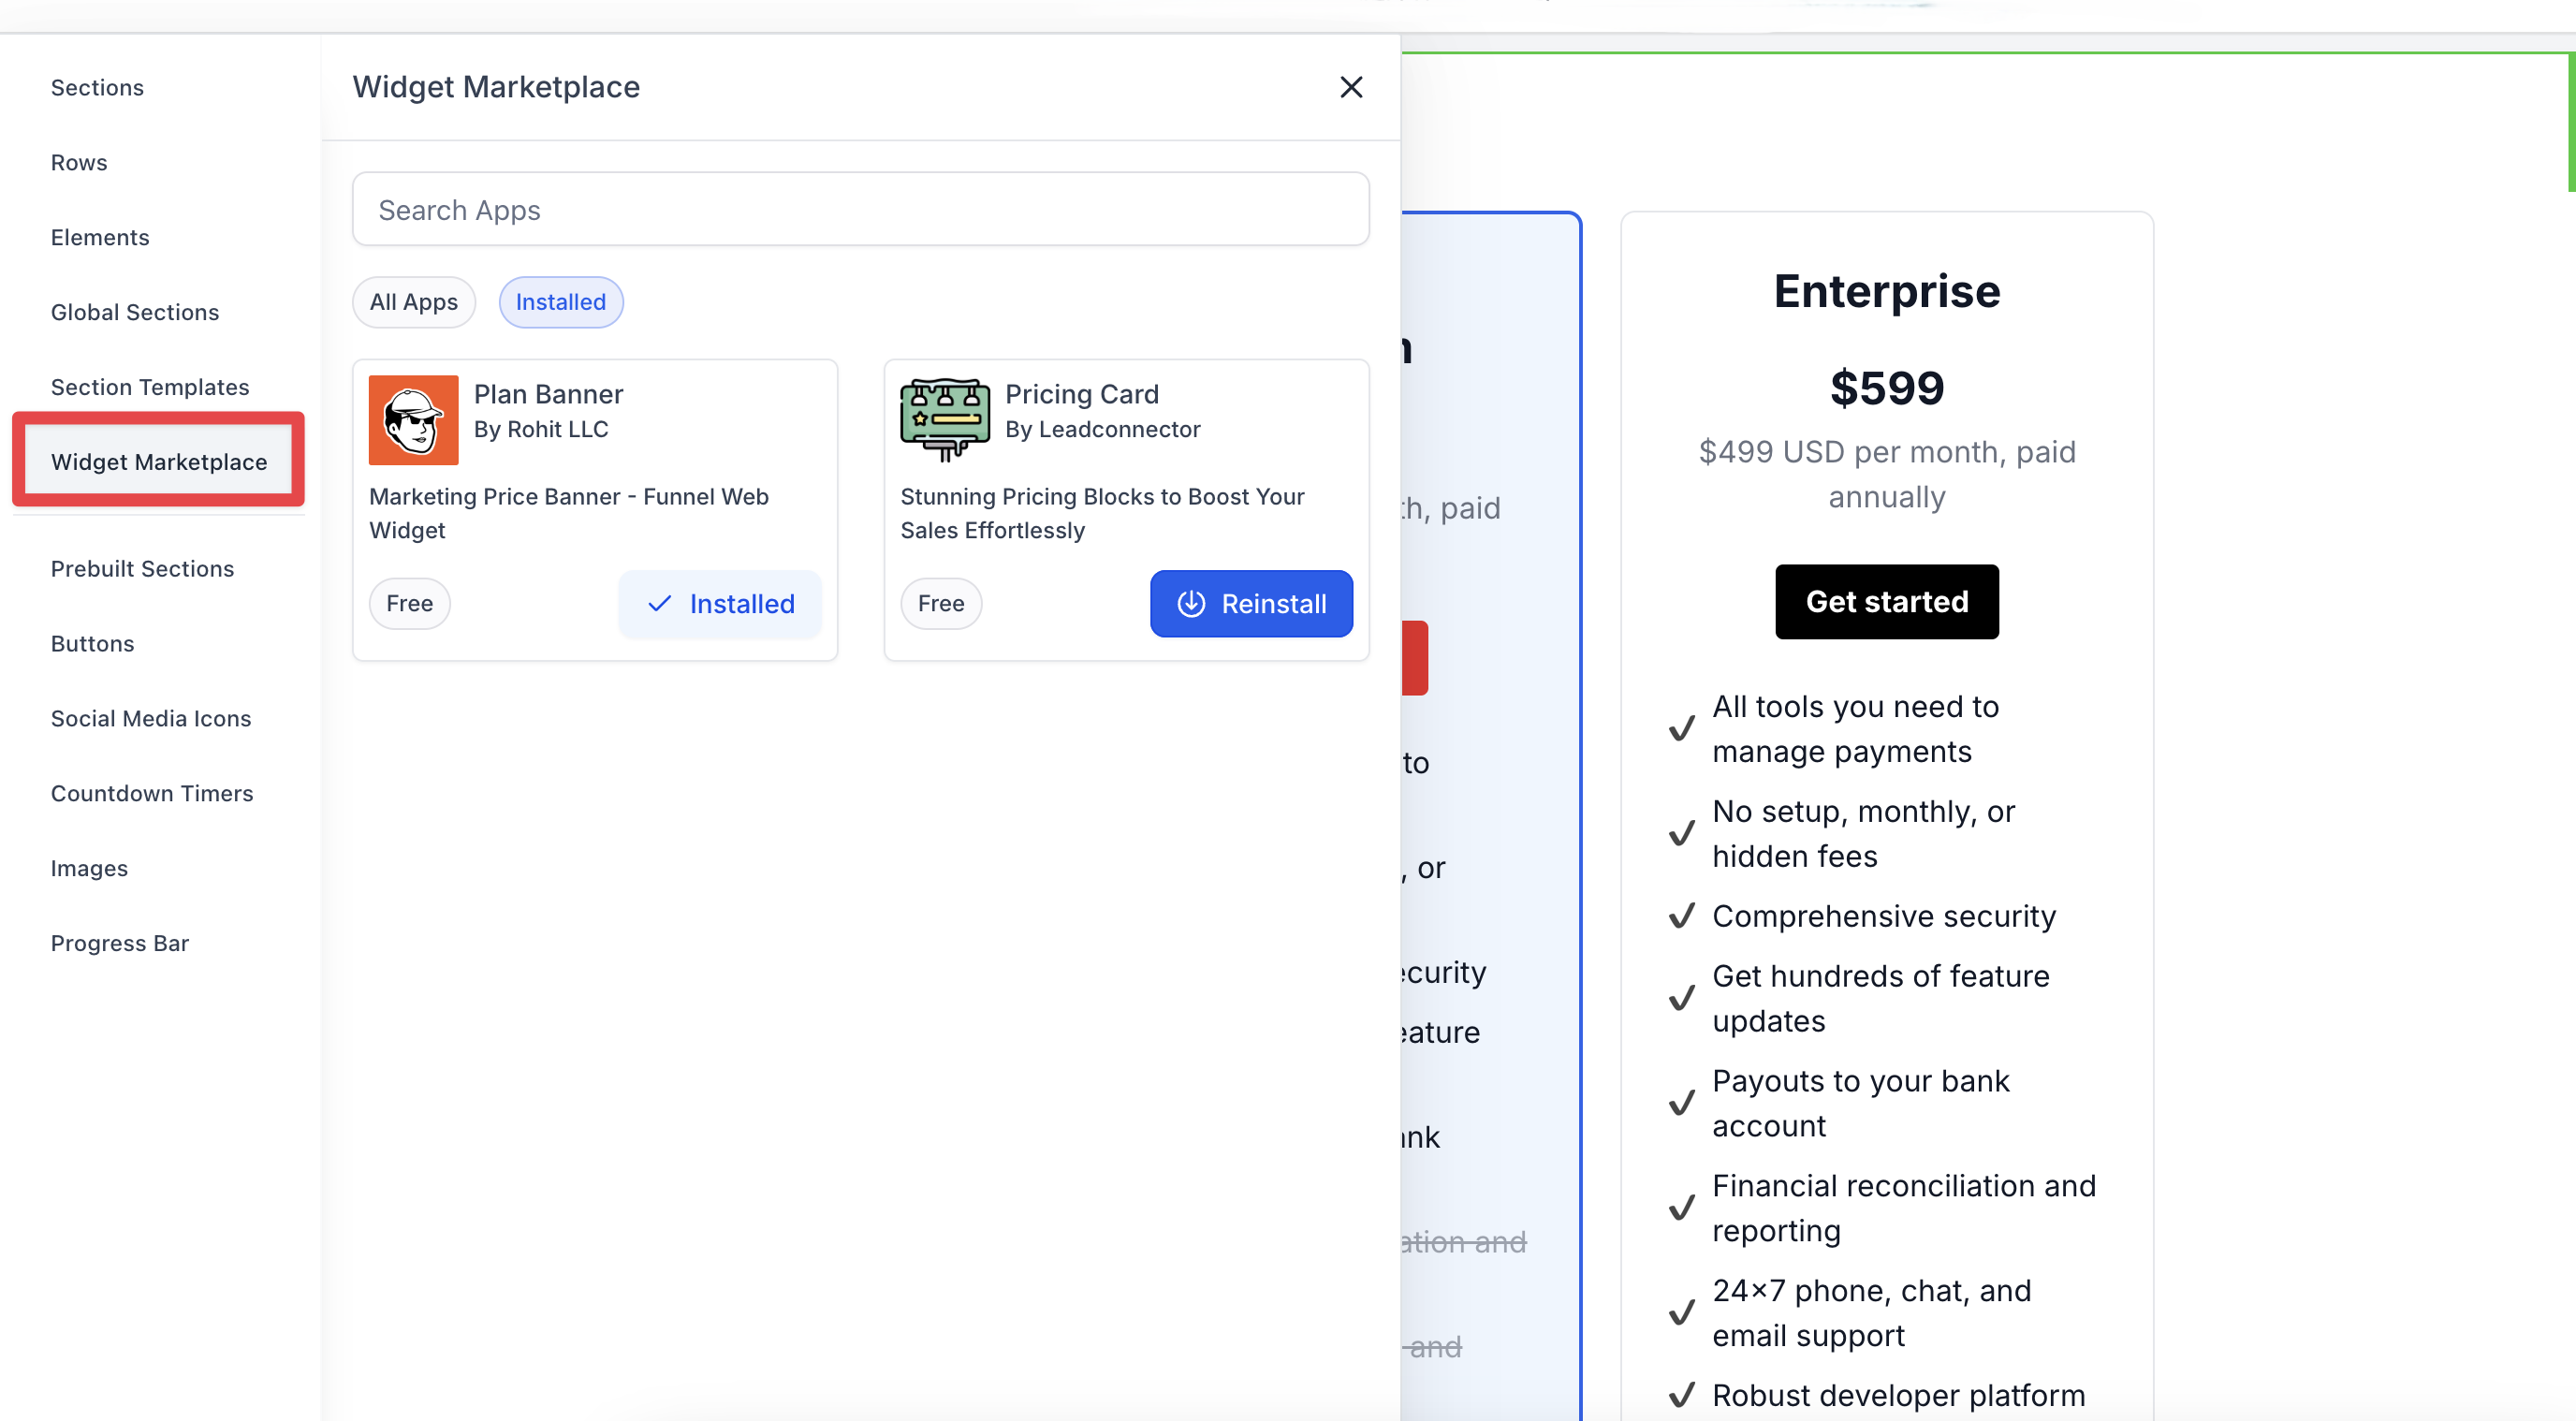Screen dimensions: 2576x1421
Task: Open Elements in the sidebar
Action: [100, 238]
